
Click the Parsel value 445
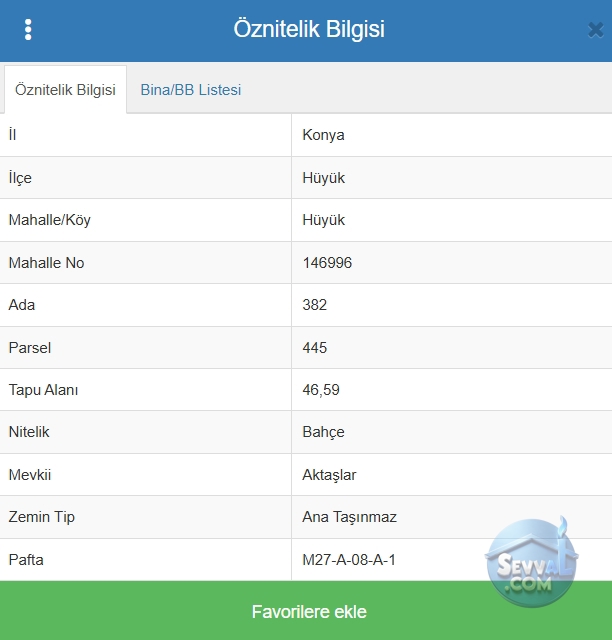coord(314,348)
